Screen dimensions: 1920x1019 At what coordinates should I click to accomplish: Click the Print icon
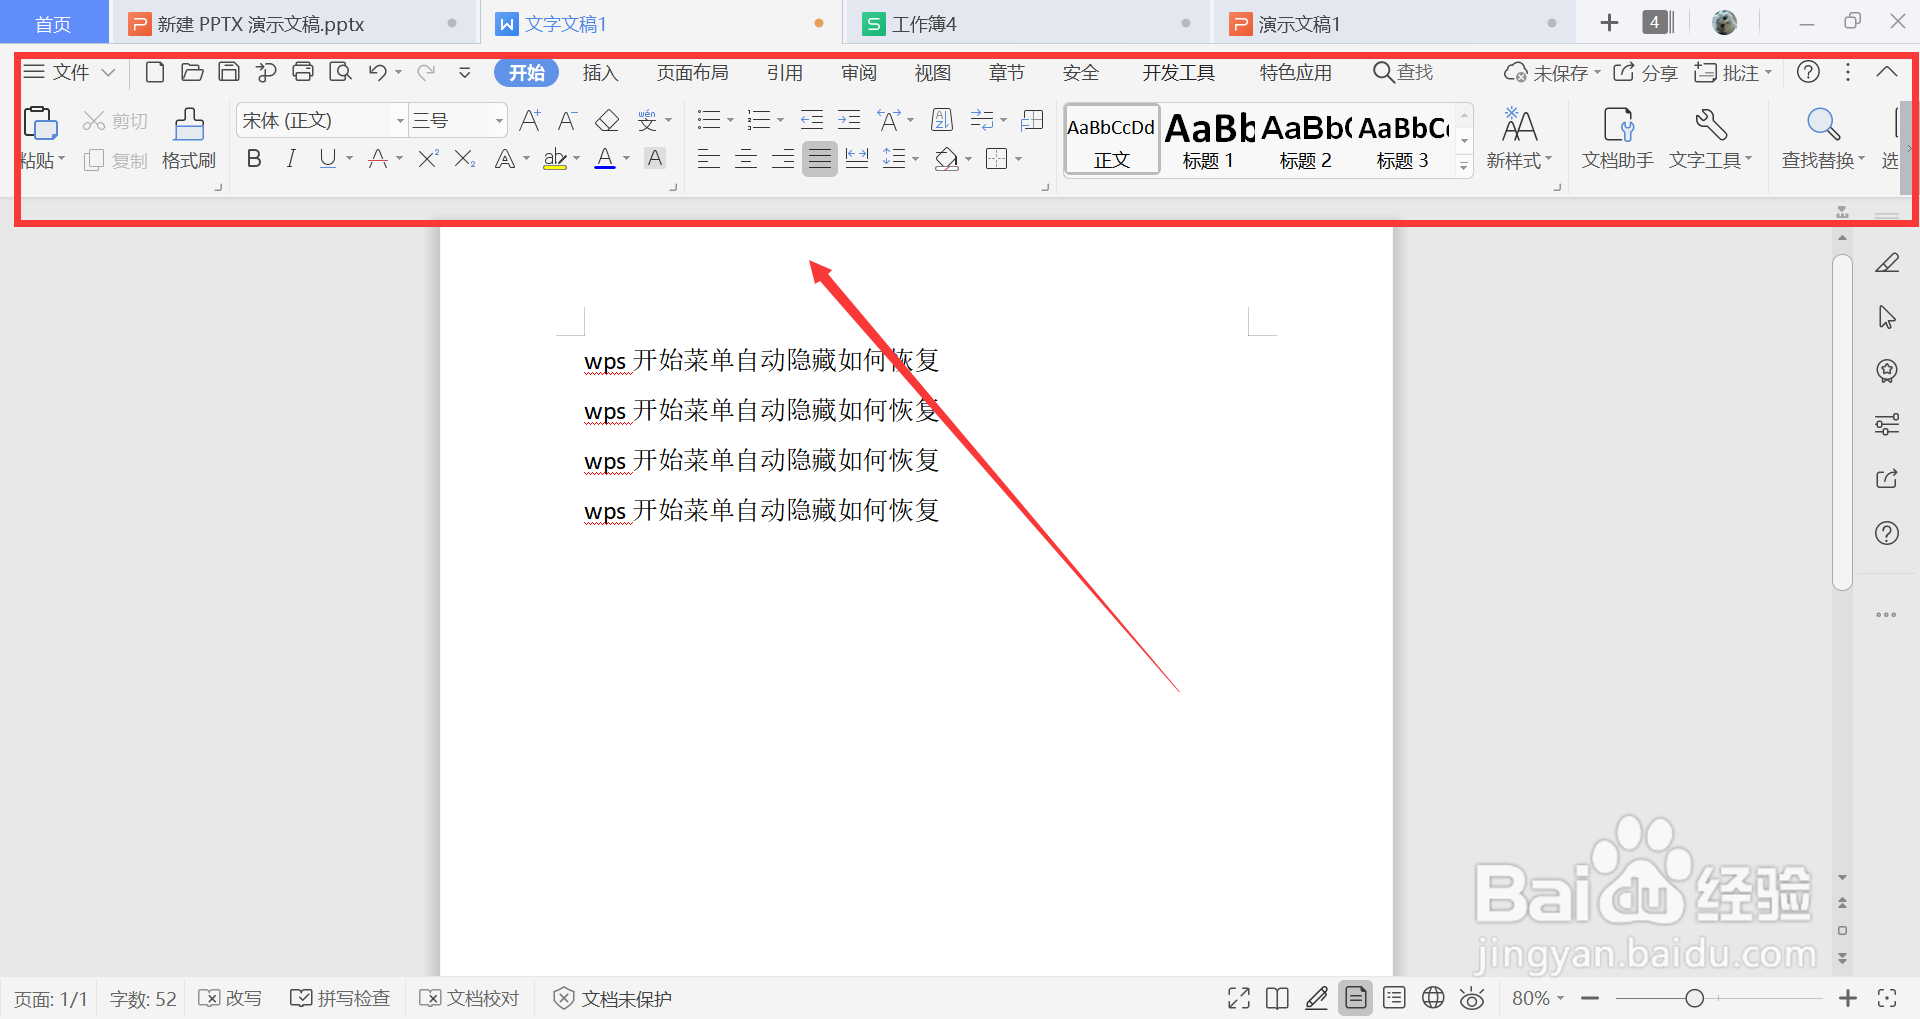tap(303, 72)
